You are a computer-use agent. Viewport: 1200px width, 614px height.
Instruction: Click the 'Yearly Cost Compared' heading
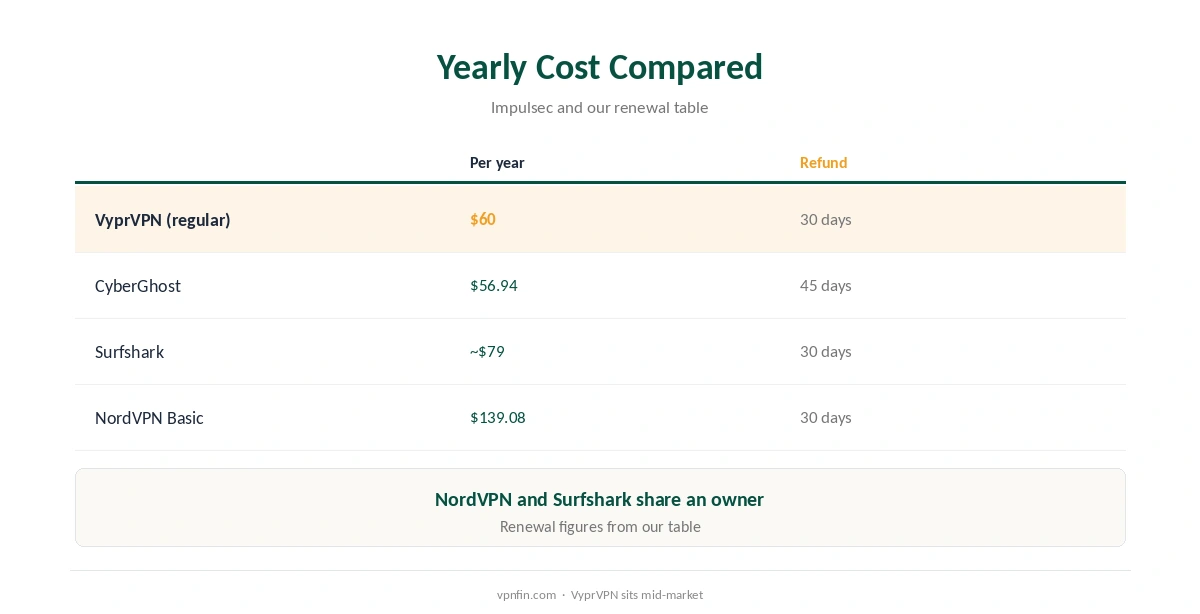click(x=600, y=67)
